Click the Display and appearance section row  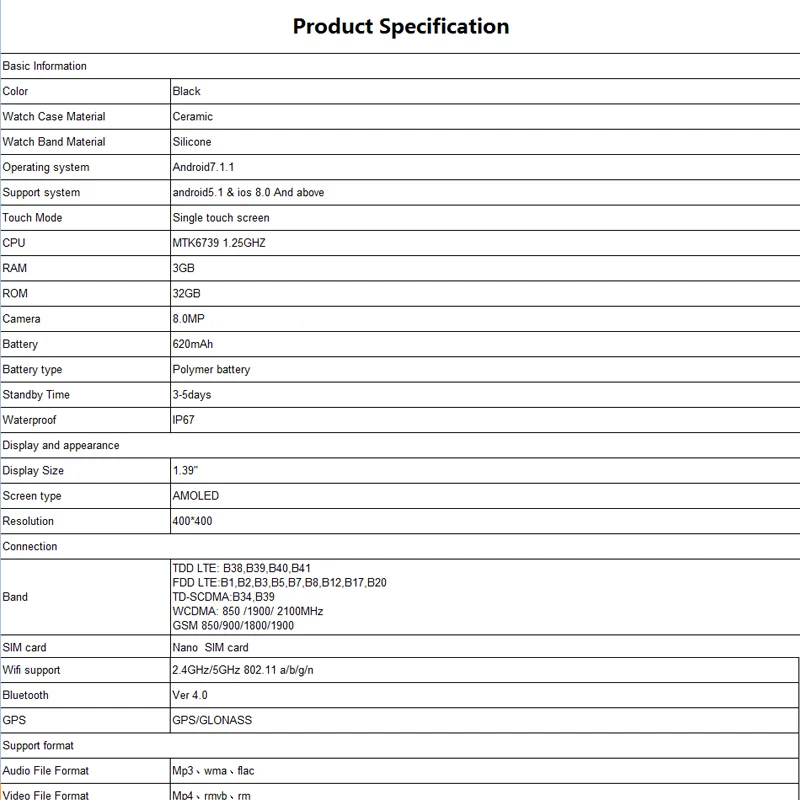(x=400, y=445)
